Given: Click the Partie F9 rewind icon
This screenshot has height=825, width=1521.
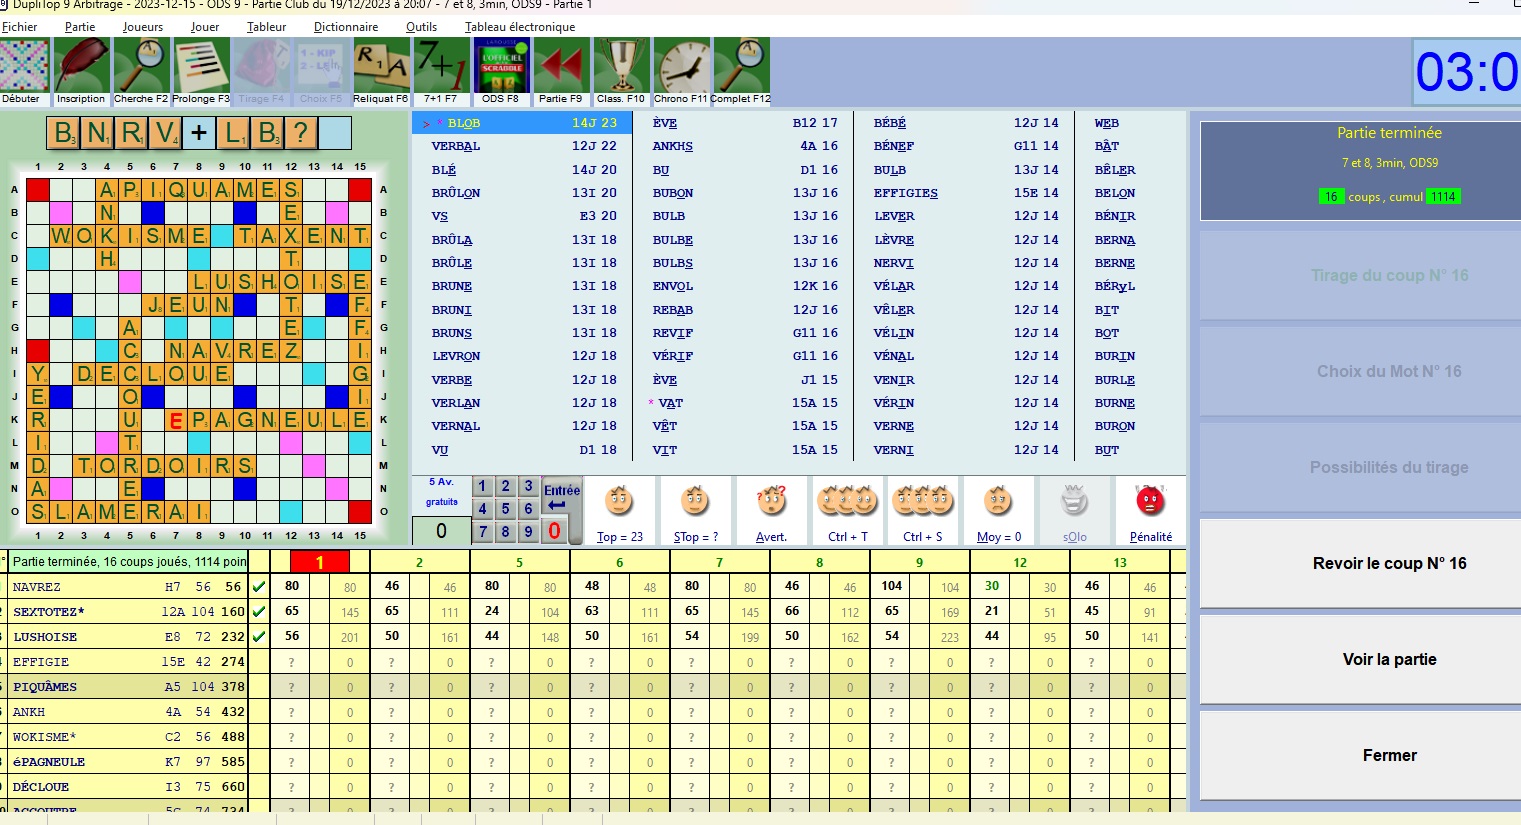Looking at the screenshot, I should (561, 66).
